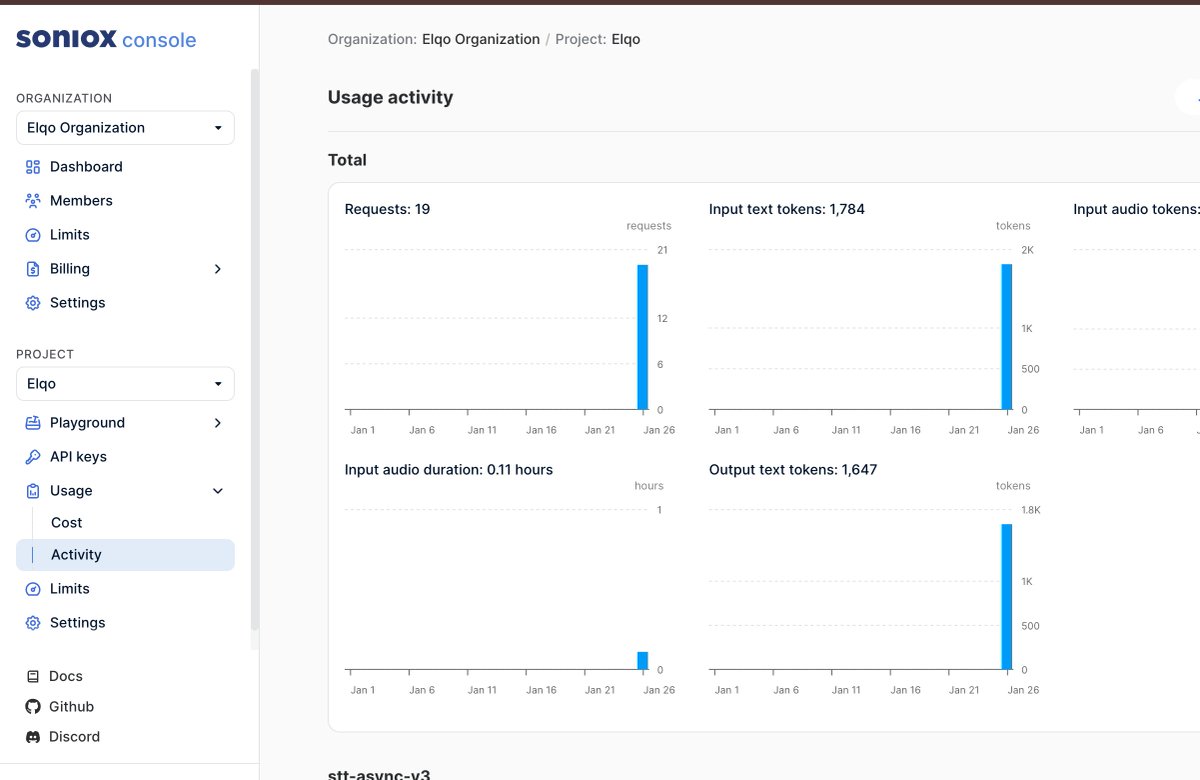Click the Soniox console logo
Image resolution: width=1200 pixels, height=780 pixels.
point(106,40)
